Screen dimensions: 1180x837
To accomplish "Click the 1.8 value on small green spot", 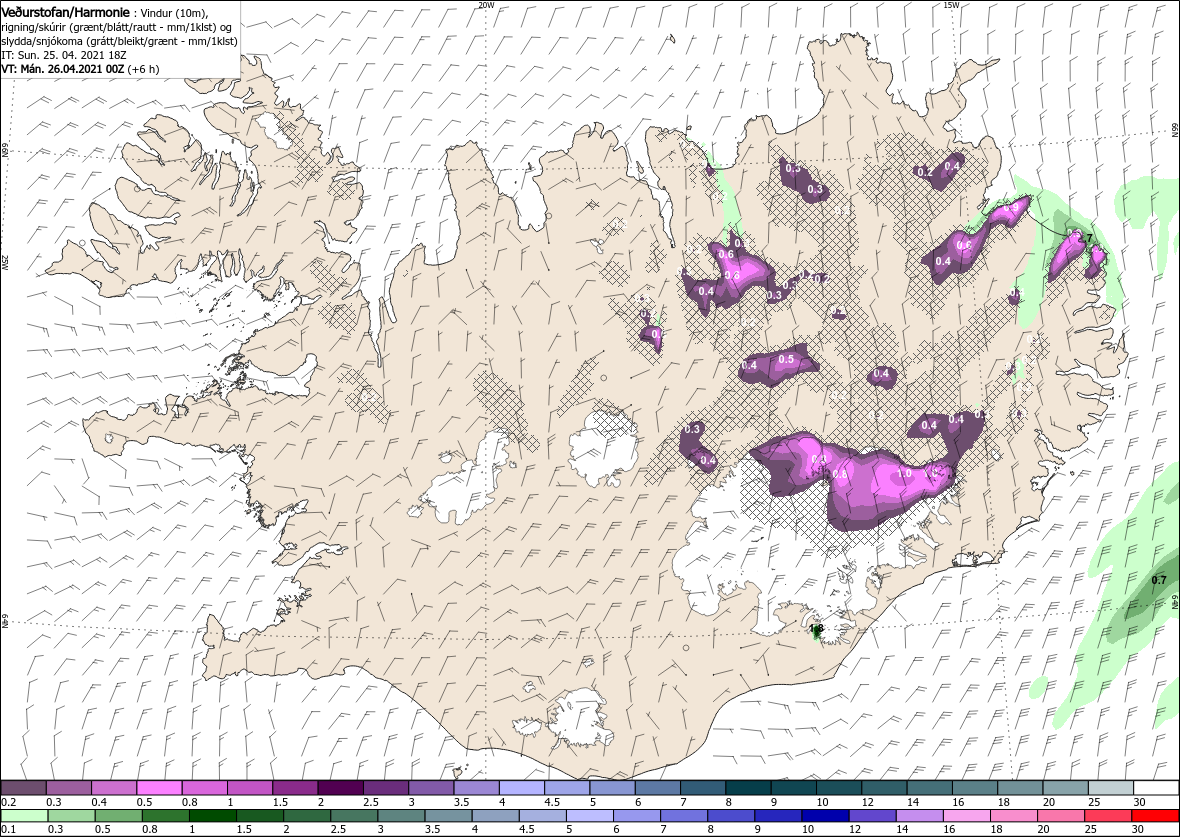I will pyautogui.click(x=817, y=629).
